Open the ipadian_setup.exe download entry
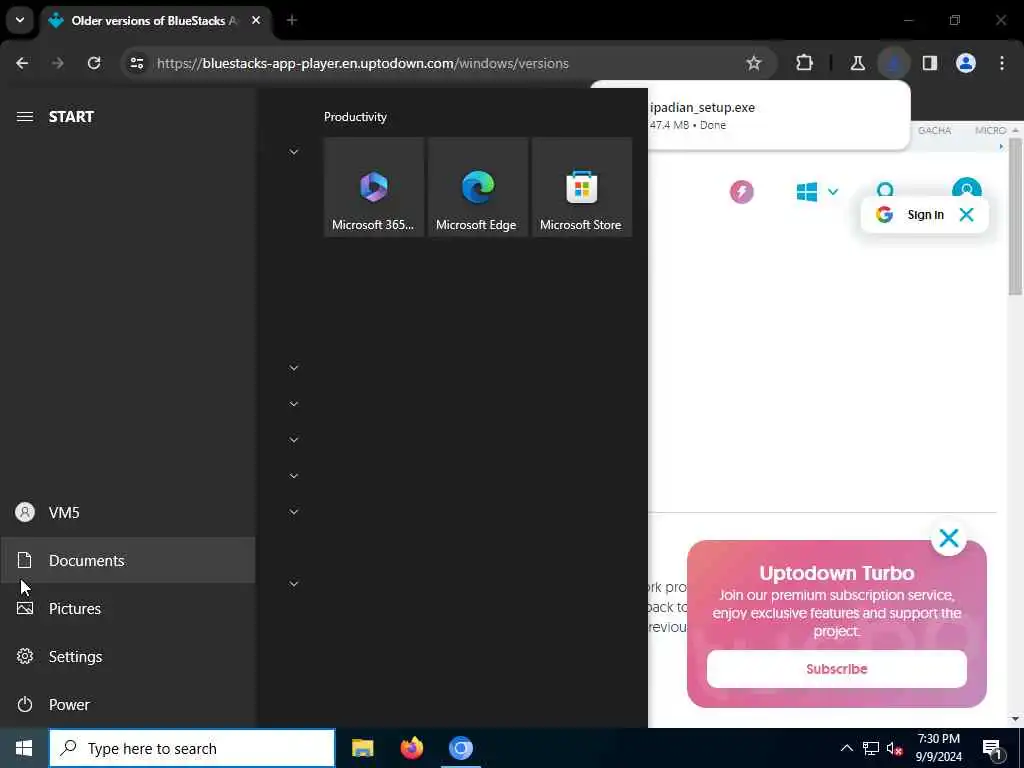The height and width of the screenshot is (768, 1024). coord(777,116)
